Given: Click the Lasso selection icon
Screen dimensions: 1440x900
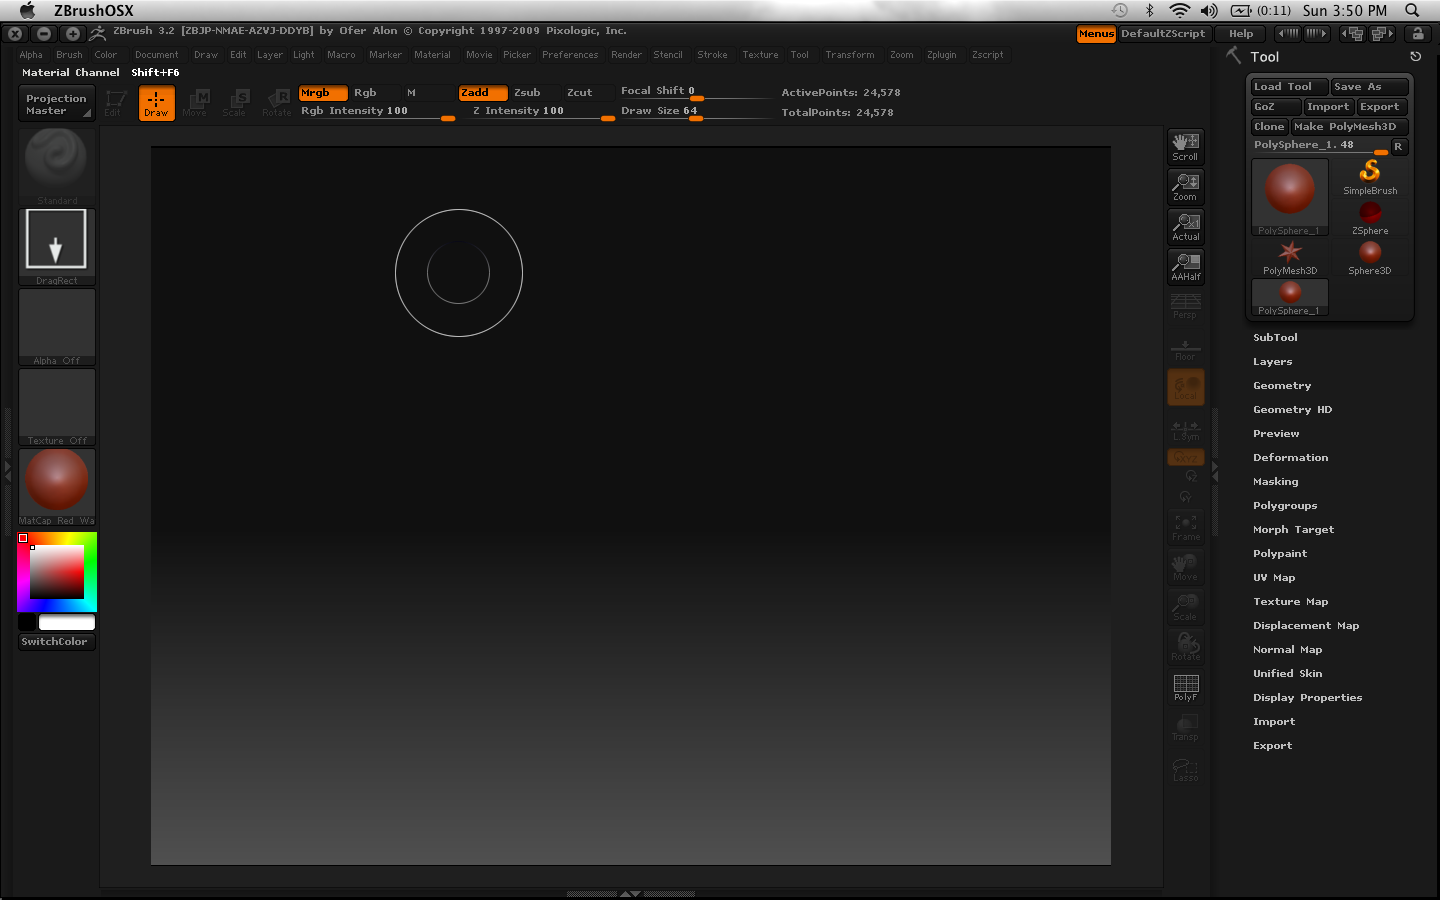Looking at the screenshot, I should click(1186, 768).
